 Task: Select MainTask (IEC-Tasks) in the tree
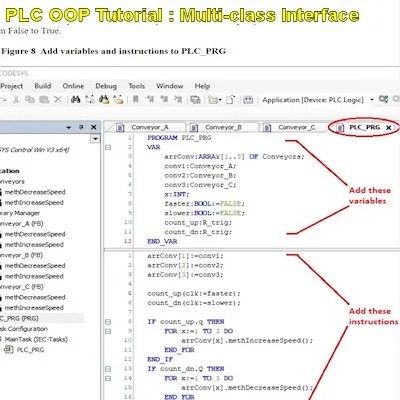click(x=36, y=339)
